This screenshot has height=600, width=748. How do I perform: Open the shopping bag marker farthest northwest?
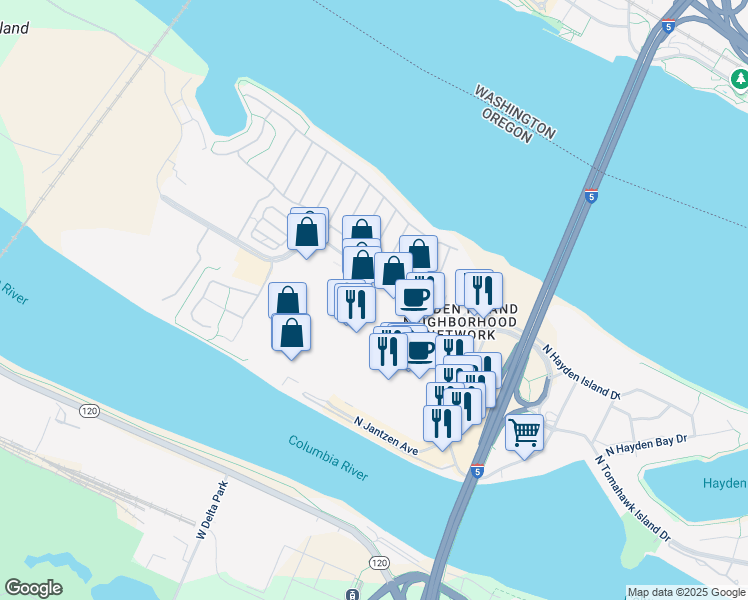[x=306, y=232]
